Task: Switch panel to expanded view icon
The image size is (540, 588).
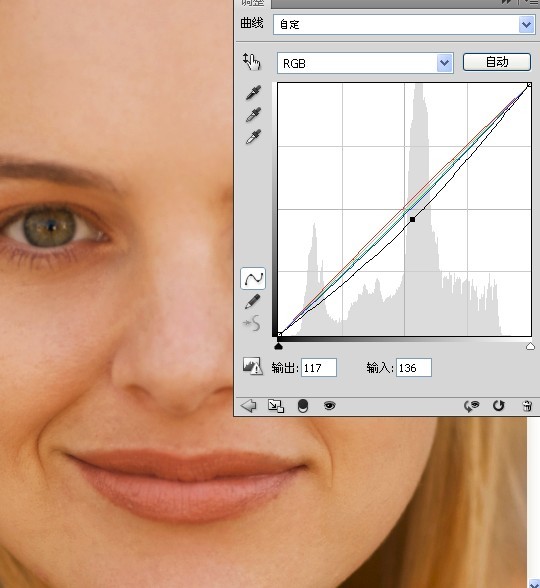Action: [276, 406]
